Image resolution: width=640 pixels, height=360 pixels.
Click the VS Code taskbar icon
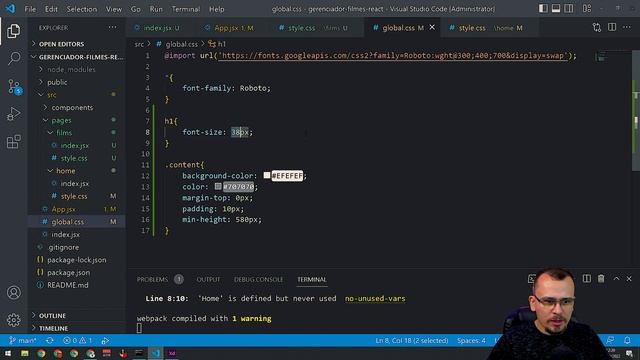[156, 353]
